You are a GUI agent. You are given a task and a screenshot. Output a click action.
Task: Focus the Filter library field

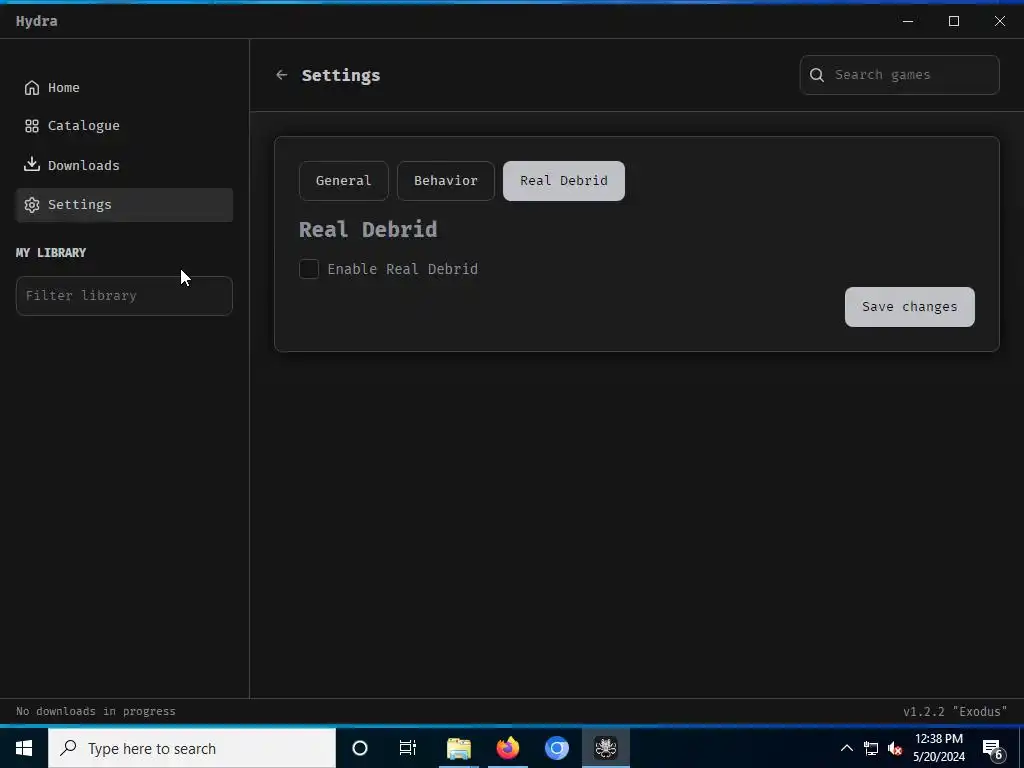click(124, 296)
